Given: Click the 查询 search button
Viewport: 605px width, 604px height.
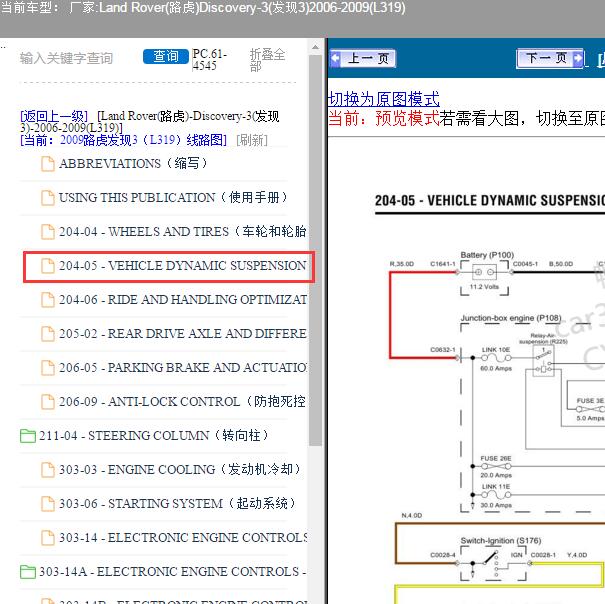Looking at the screenshot, I should tap(166, 57).
